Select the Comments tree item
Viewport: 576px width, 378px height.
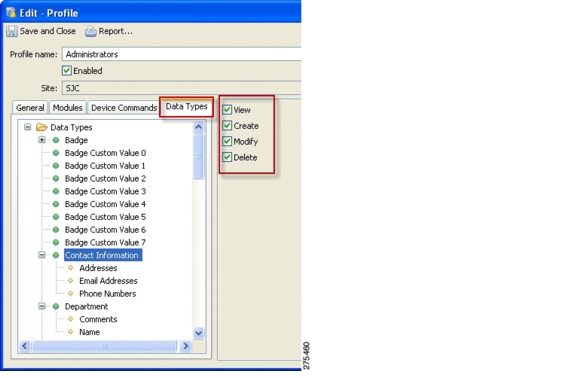pos(98,319)
